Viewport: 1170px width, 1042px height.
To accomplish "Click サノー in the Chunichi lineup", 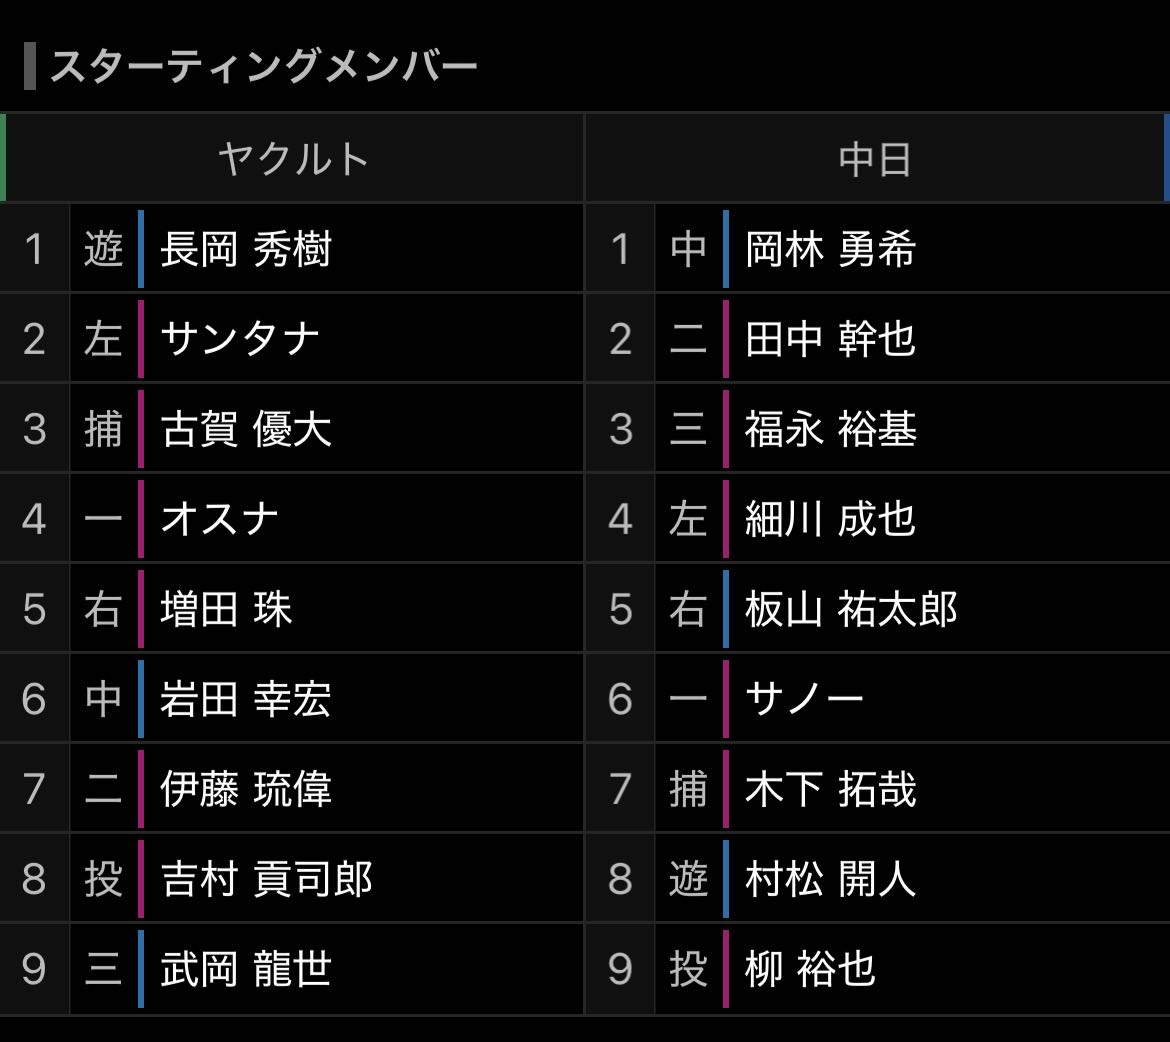I will click(804, 699).
